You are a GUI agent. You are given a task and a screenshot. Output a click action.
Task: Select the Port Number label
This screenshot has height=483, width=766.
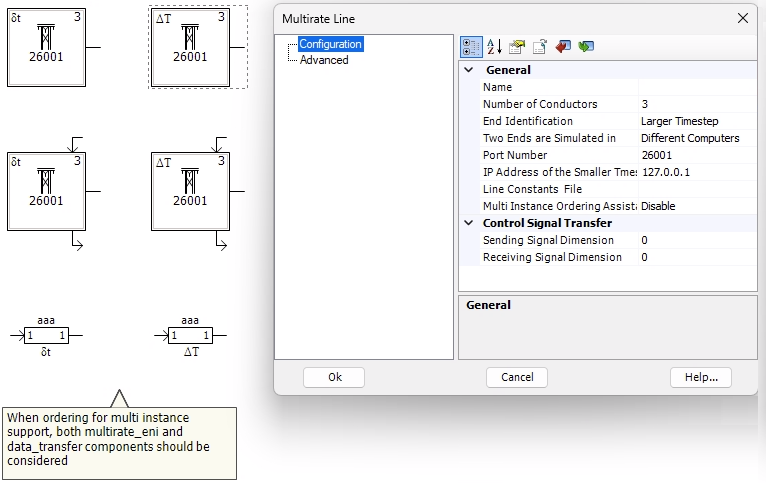pyautogui.click(x=515, y=155)
